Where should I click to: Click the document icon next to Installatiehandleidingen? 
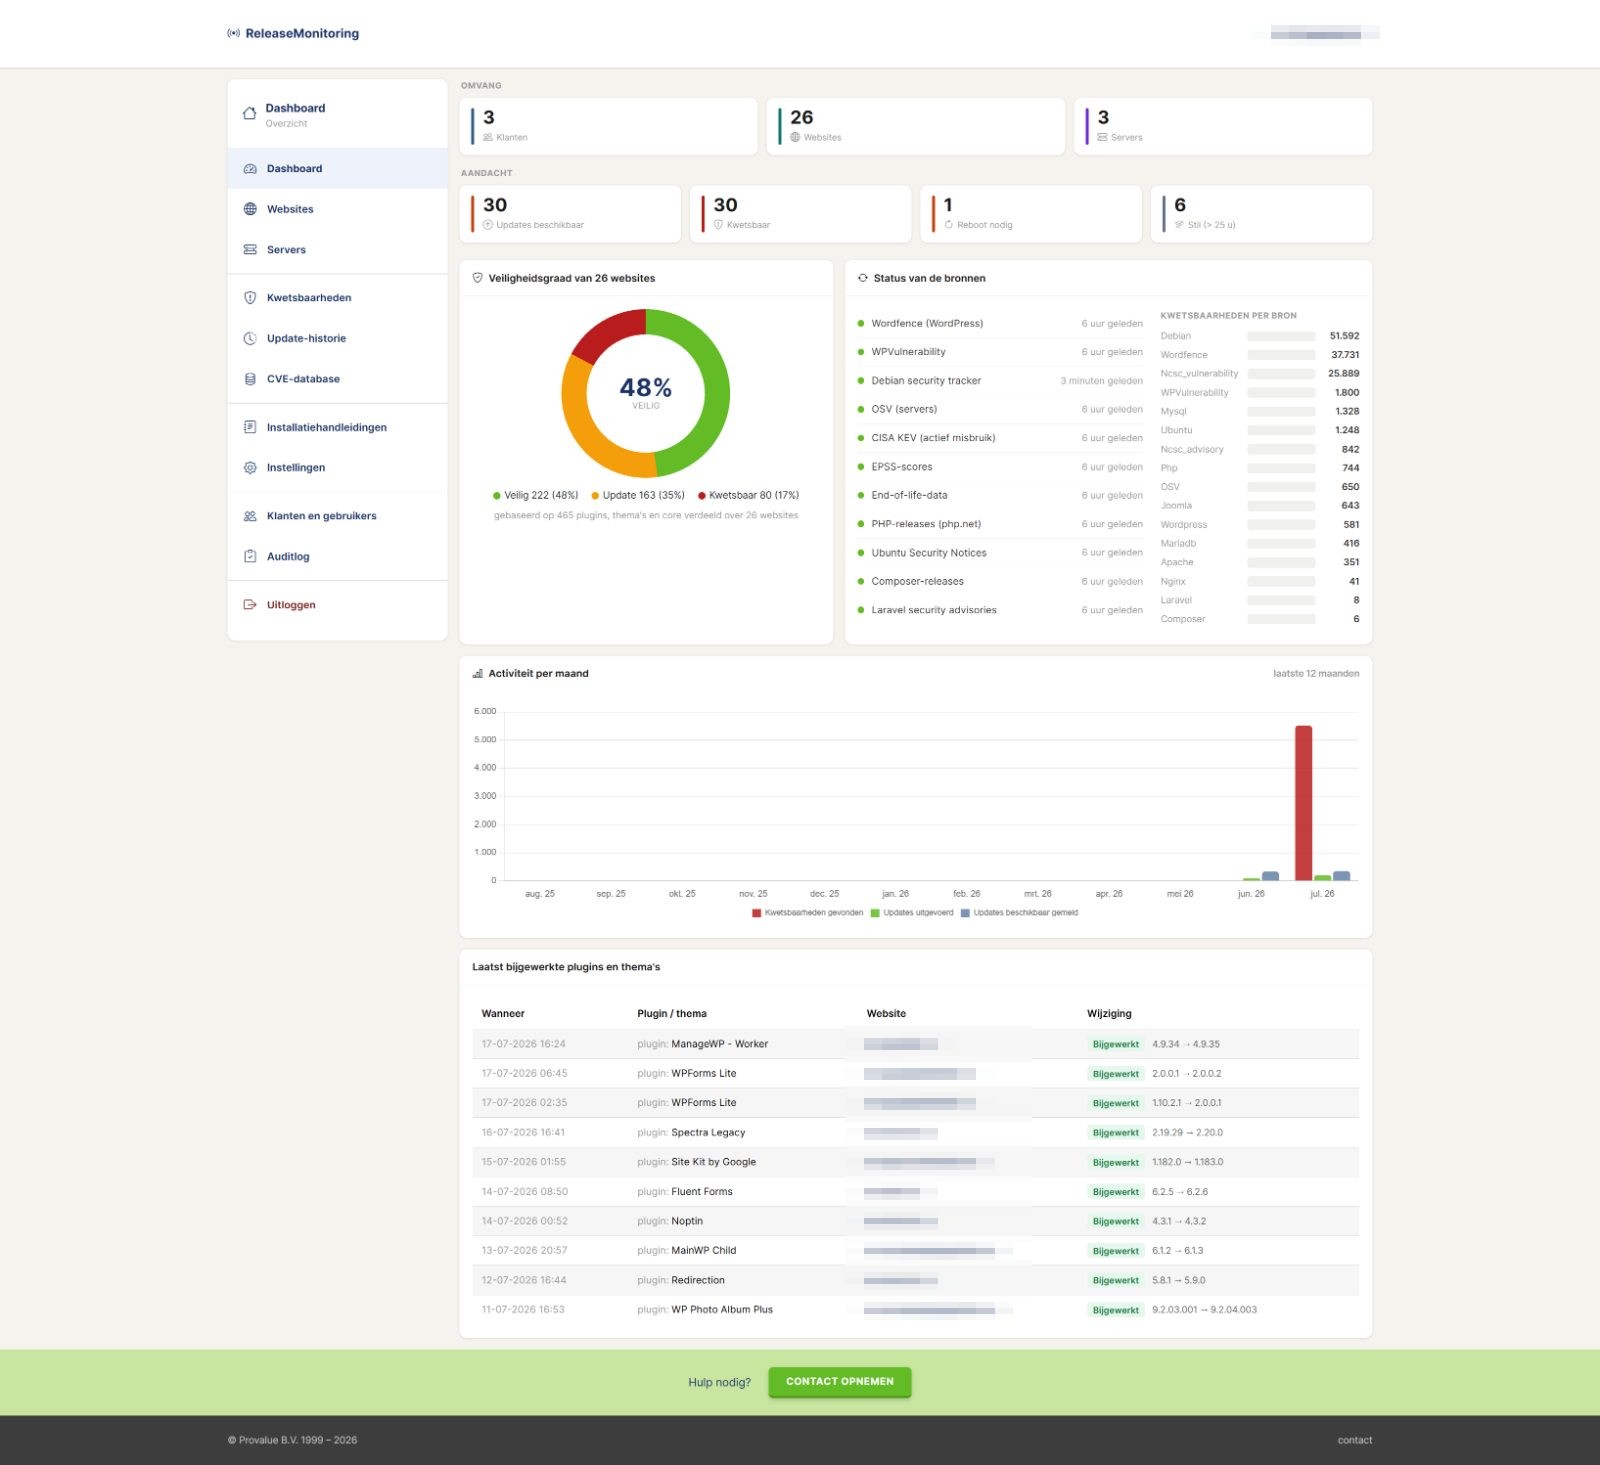pyautogui.click(x=250, y=427)
